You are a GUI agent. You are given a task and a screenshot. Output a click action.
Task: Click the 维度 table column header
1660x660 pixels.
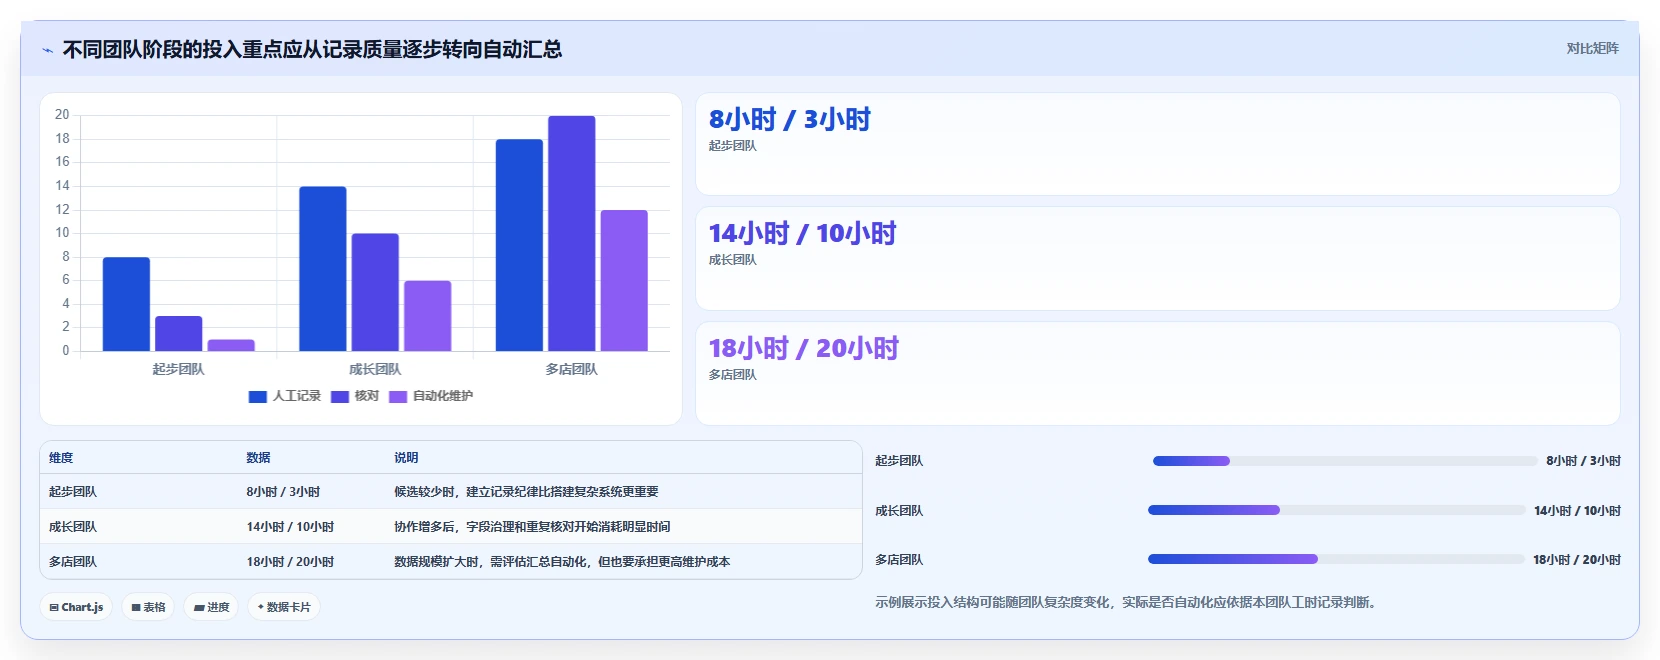(x=61, y=458)
